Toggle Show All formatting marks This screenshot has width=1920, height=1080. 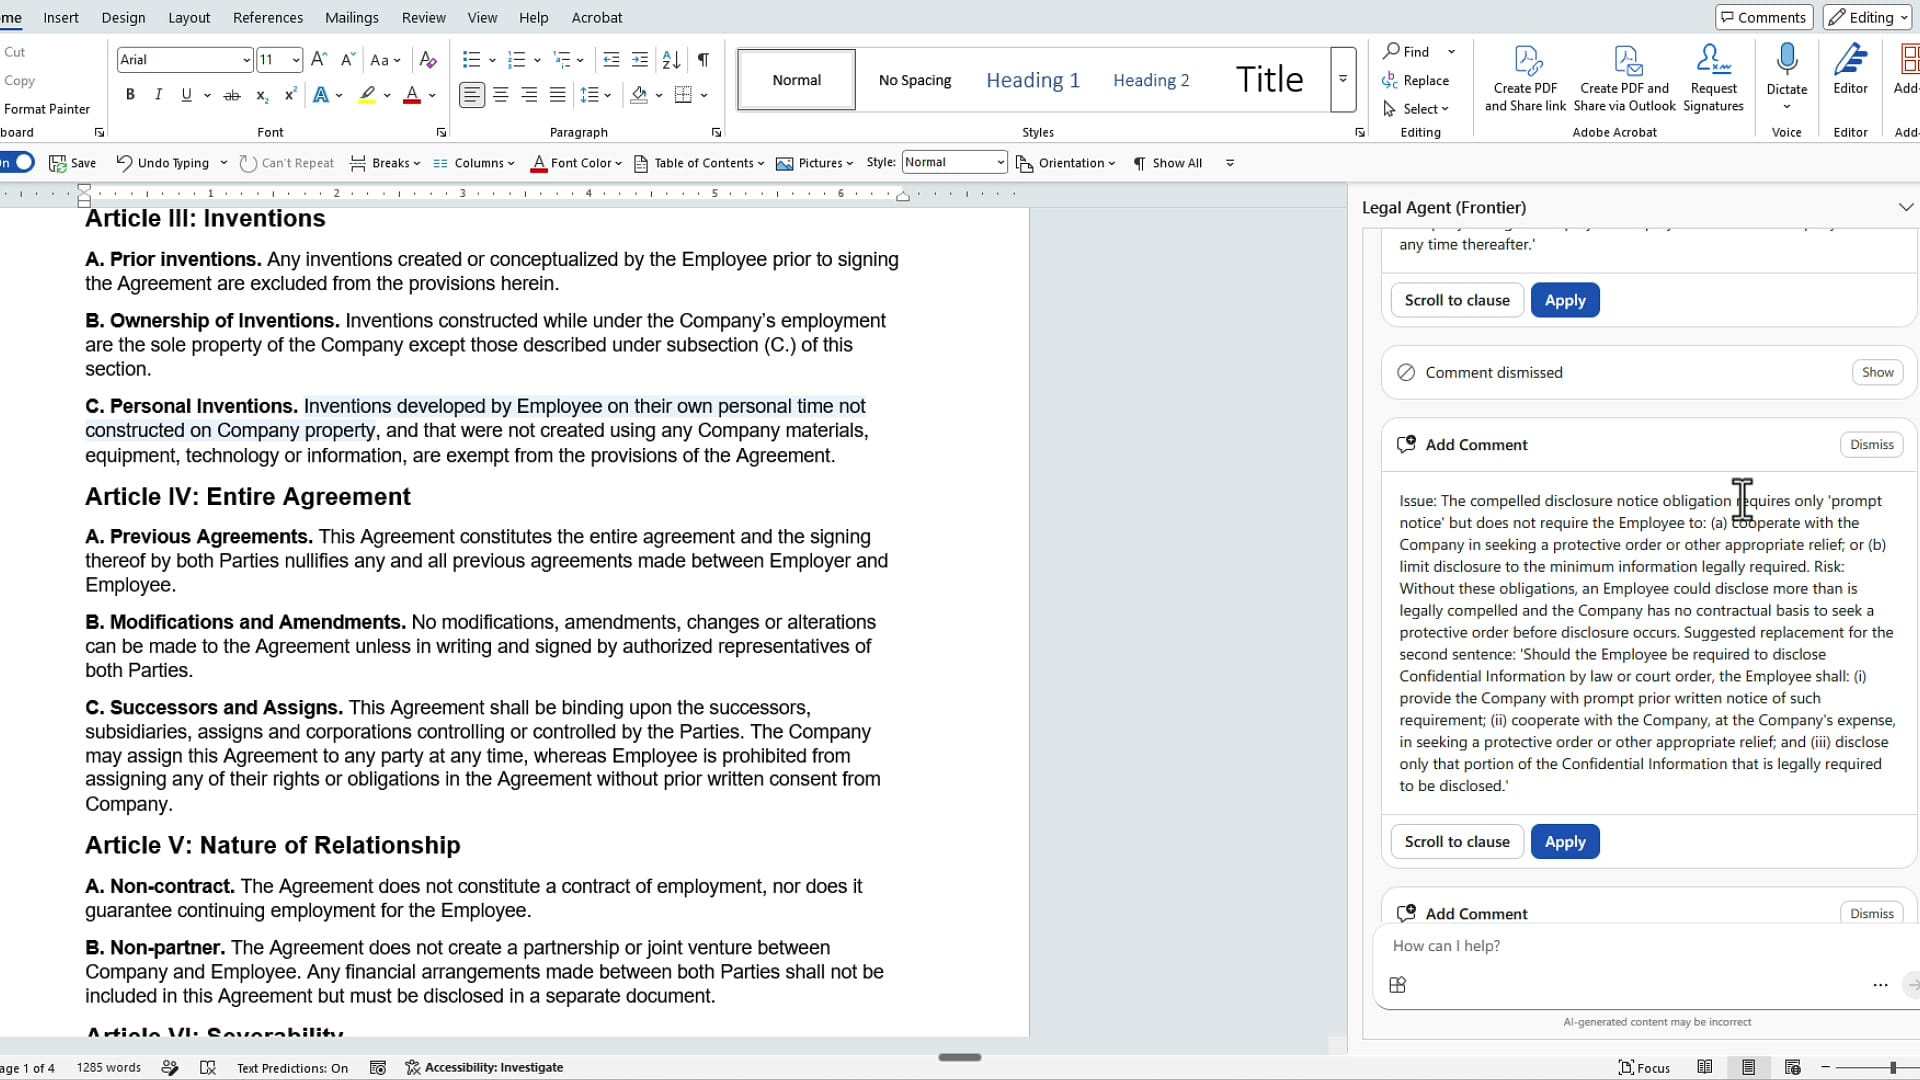coord(1168,163)
